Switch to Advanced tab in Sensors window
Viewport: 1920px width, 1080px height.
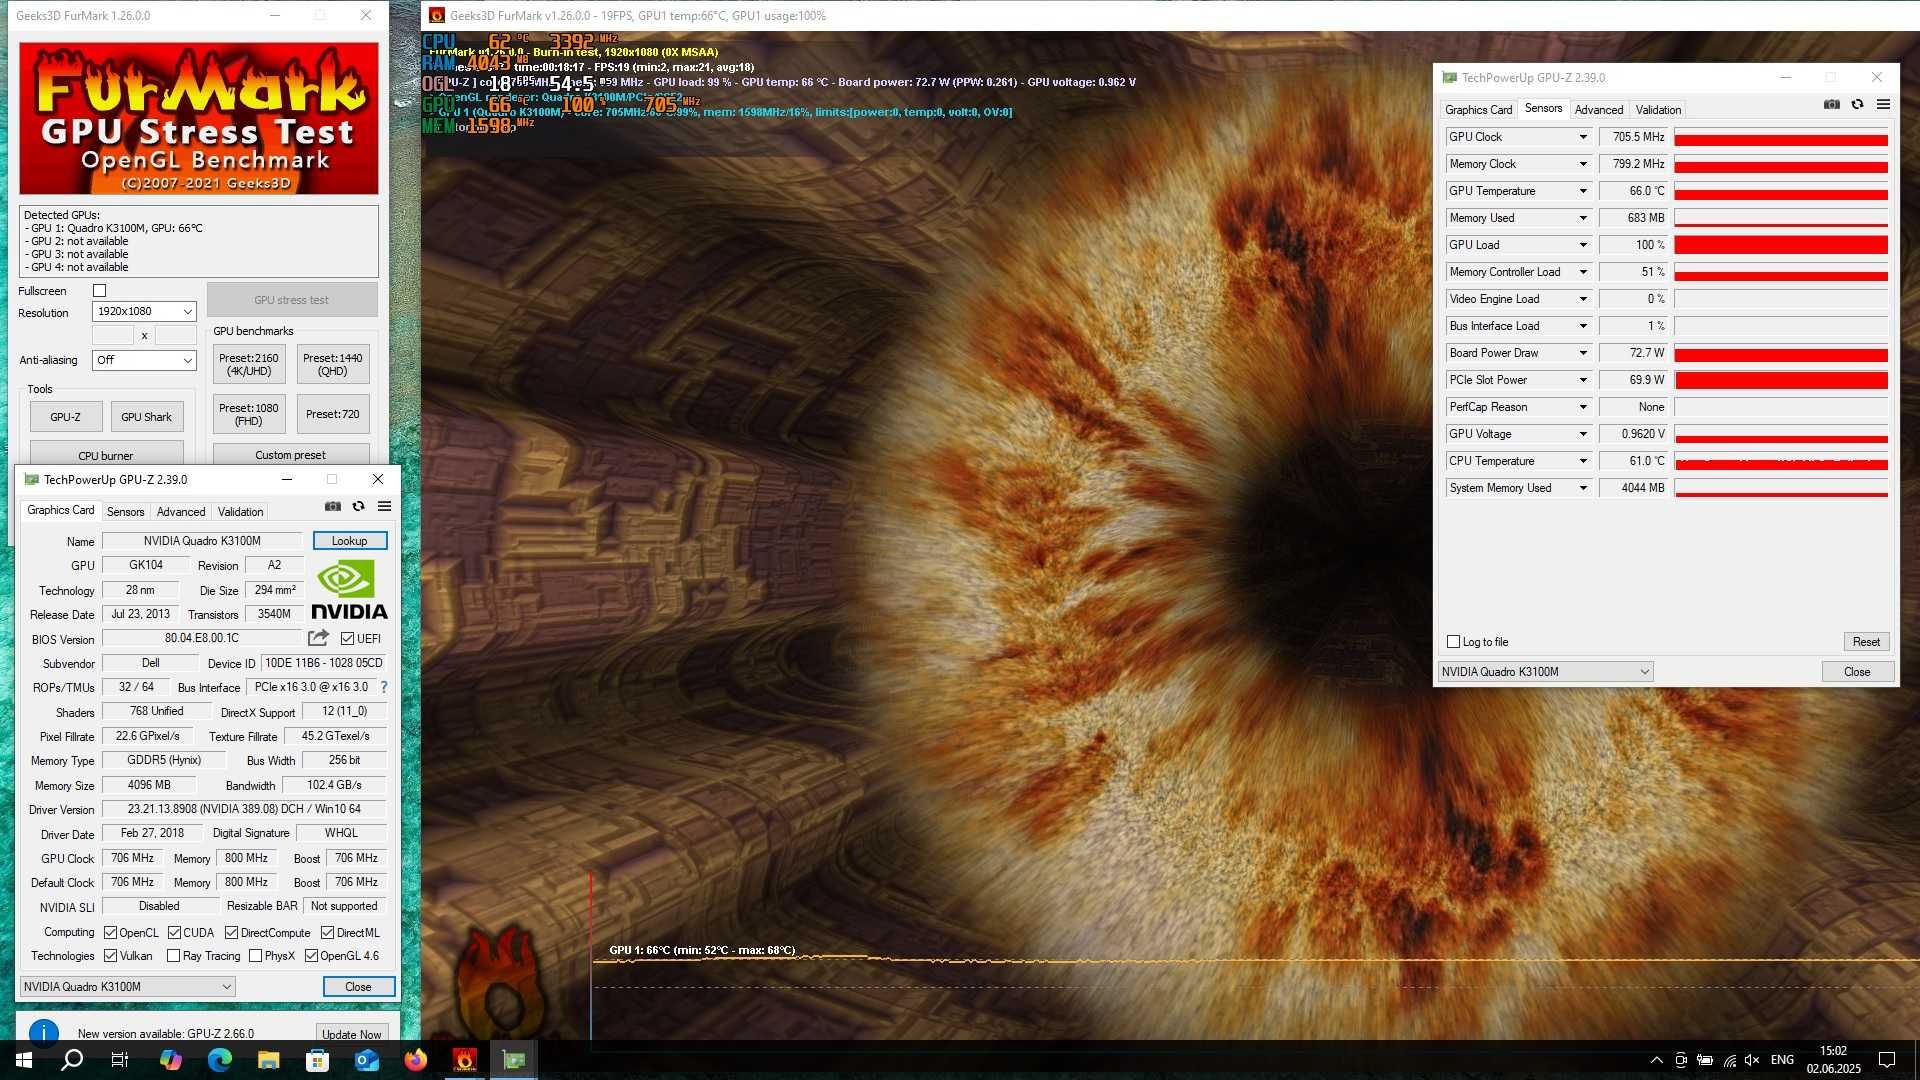1598,110
